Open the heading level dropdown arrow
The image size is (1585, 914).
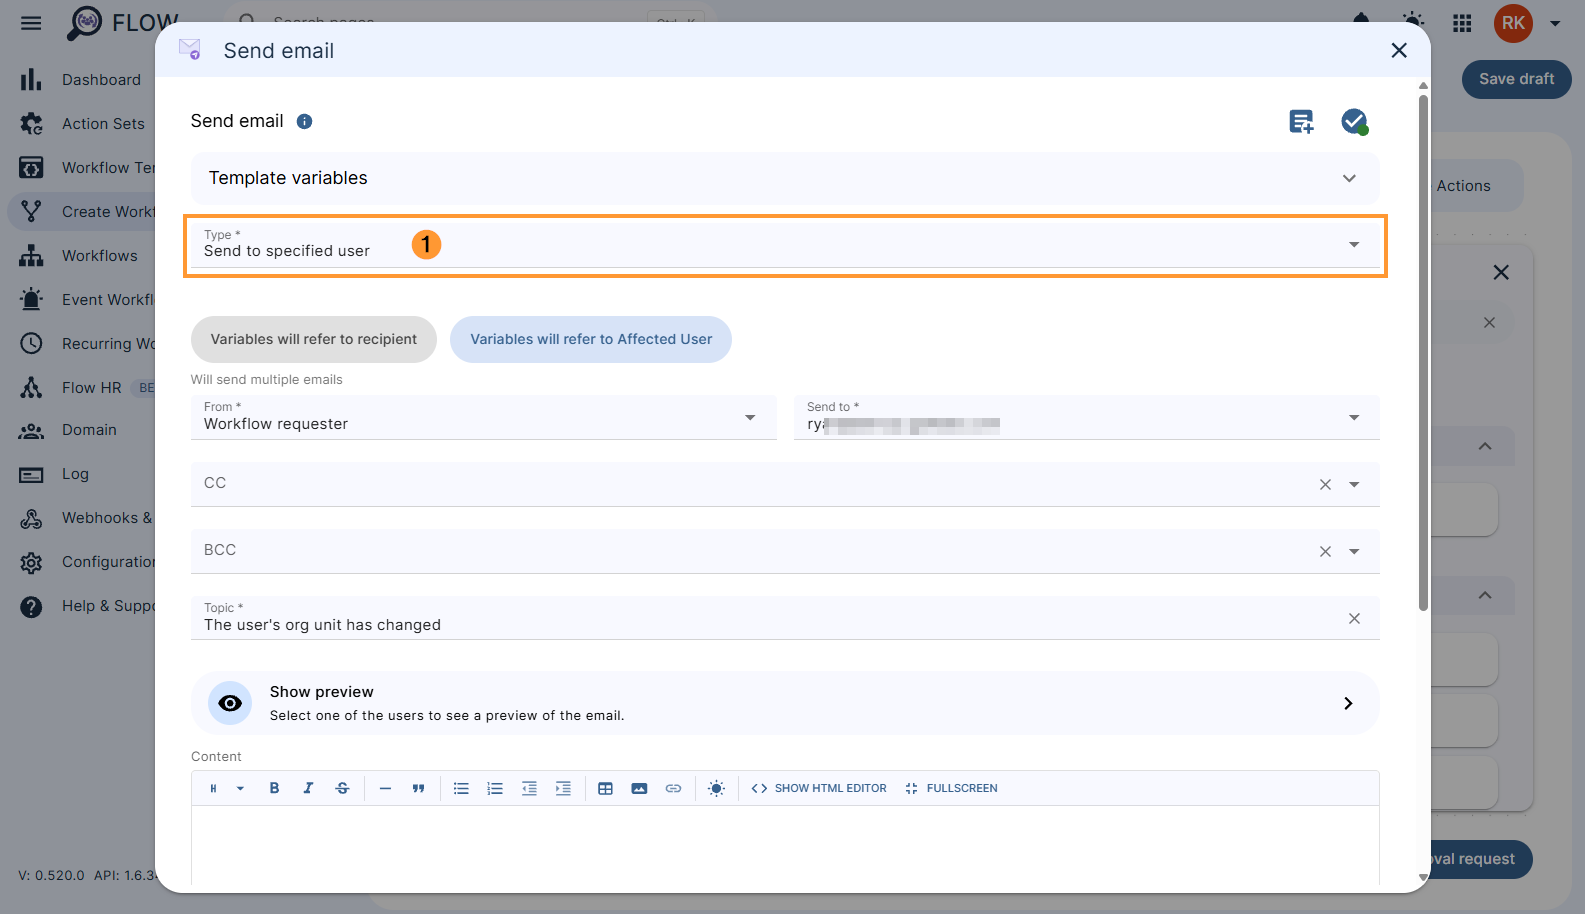[240, 788]
